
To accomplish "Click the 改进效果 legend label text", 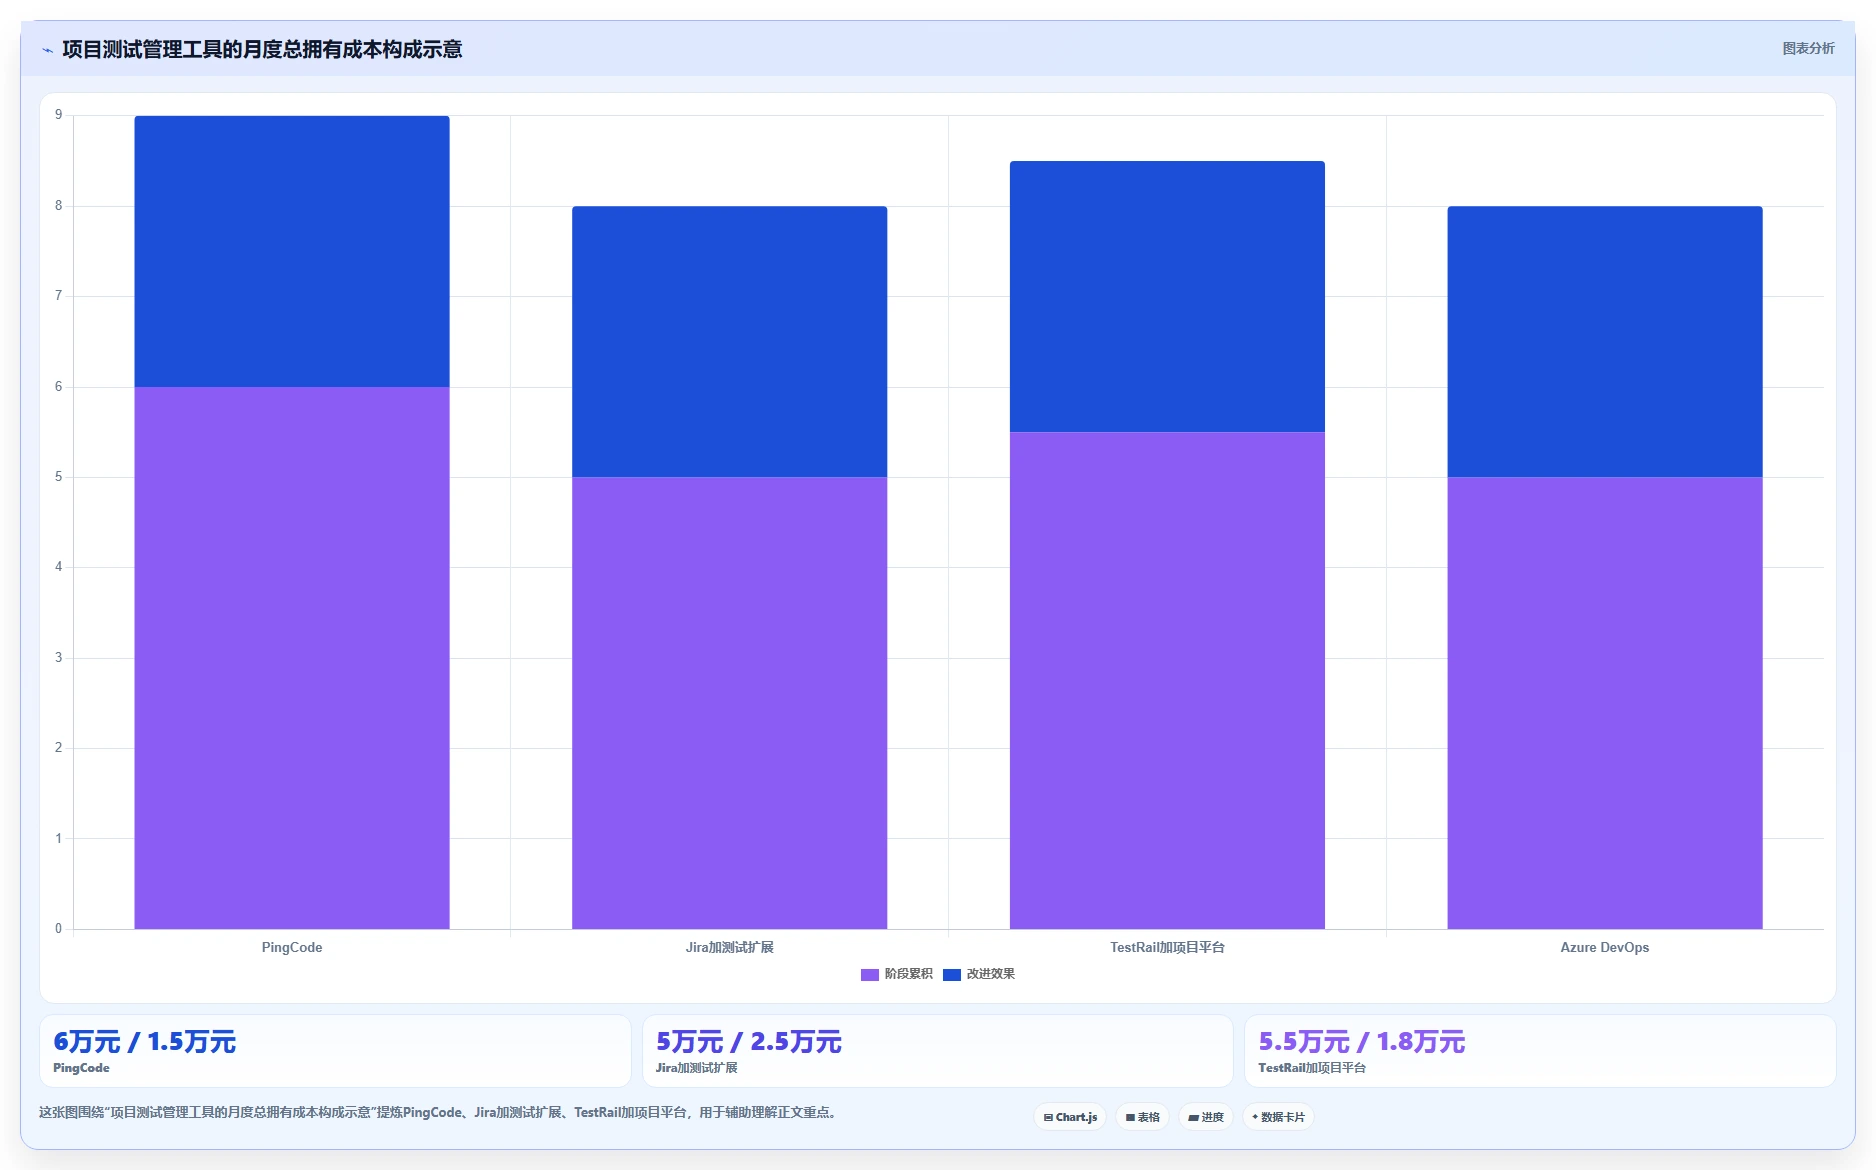I will [x=990, y=974].
